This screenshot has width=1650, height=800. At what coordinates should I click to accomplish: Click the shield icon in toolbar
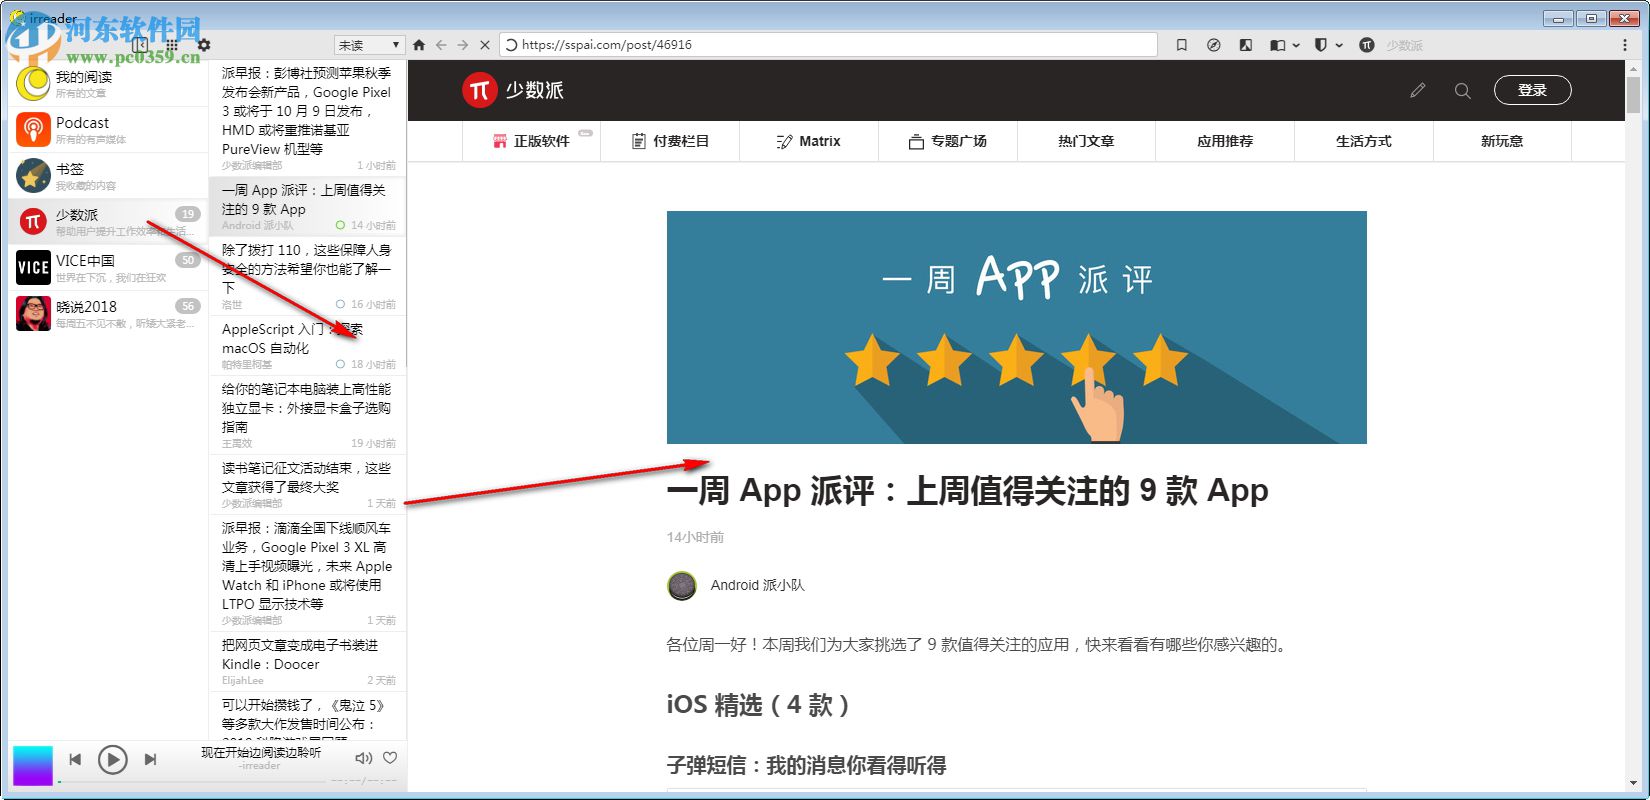click(1320, 45)
